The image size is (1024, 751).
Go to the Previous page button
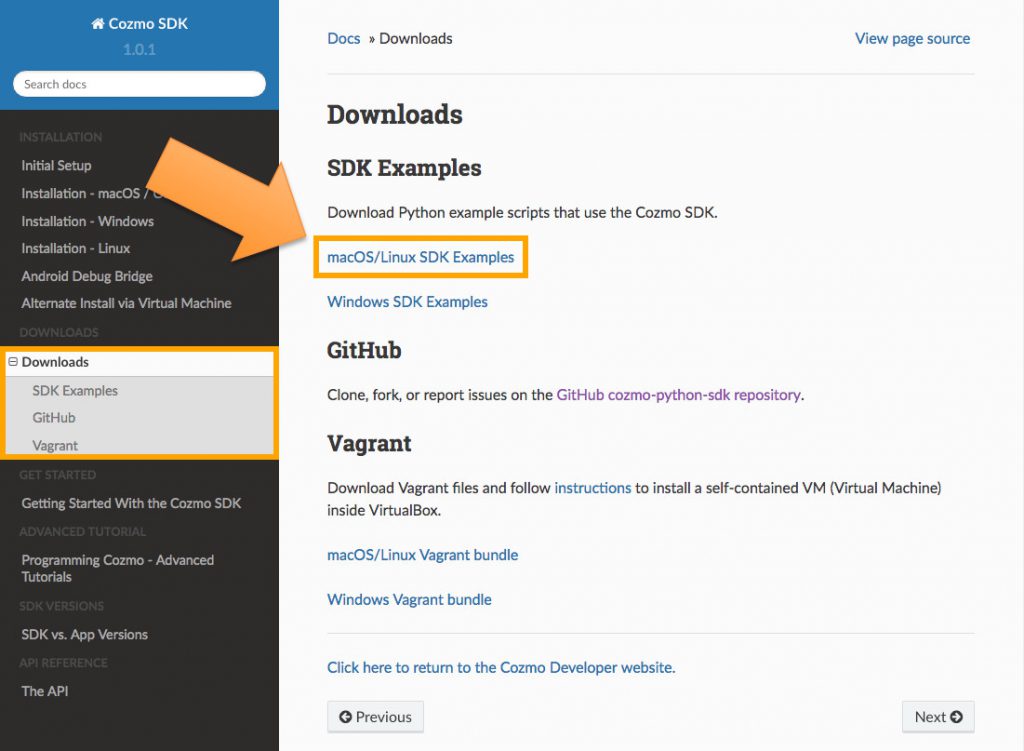[375, 717]
